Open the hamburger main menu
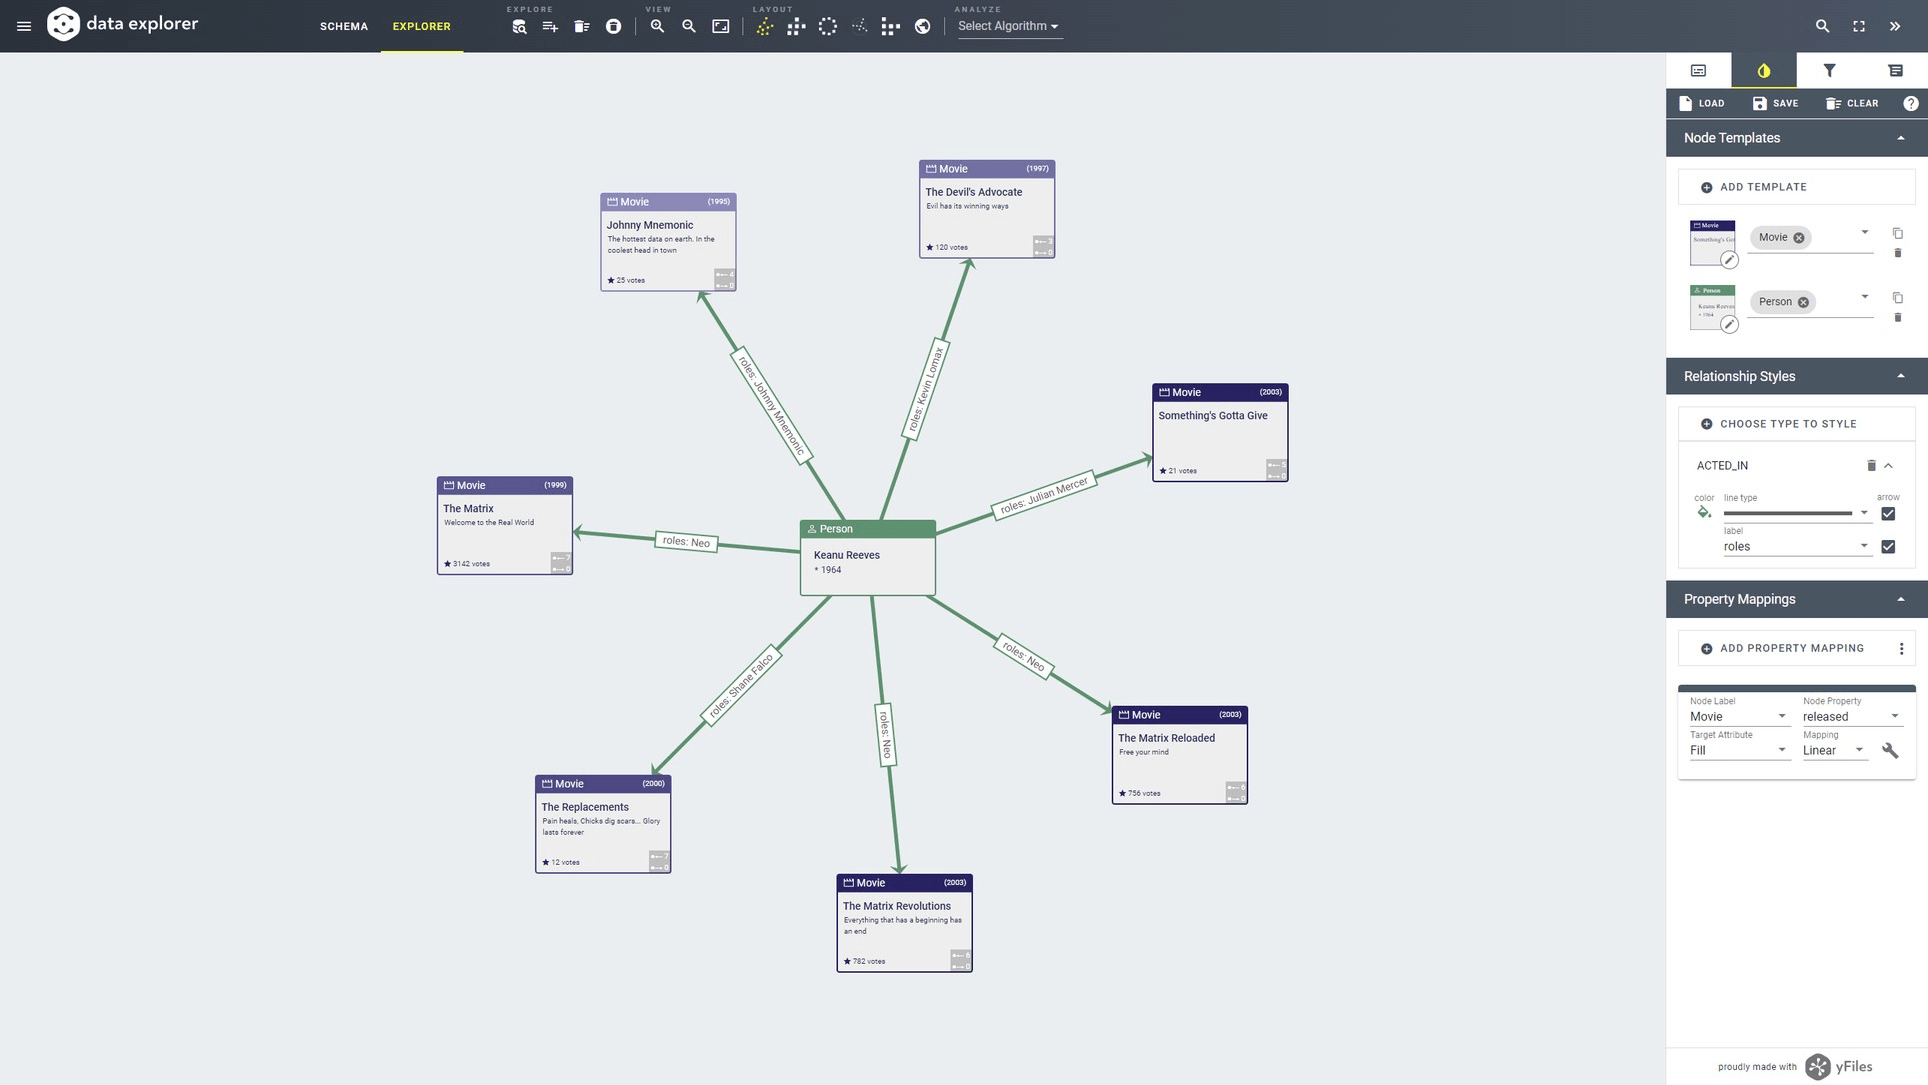Viewport: 1928px width, 1085px height. 24,26
